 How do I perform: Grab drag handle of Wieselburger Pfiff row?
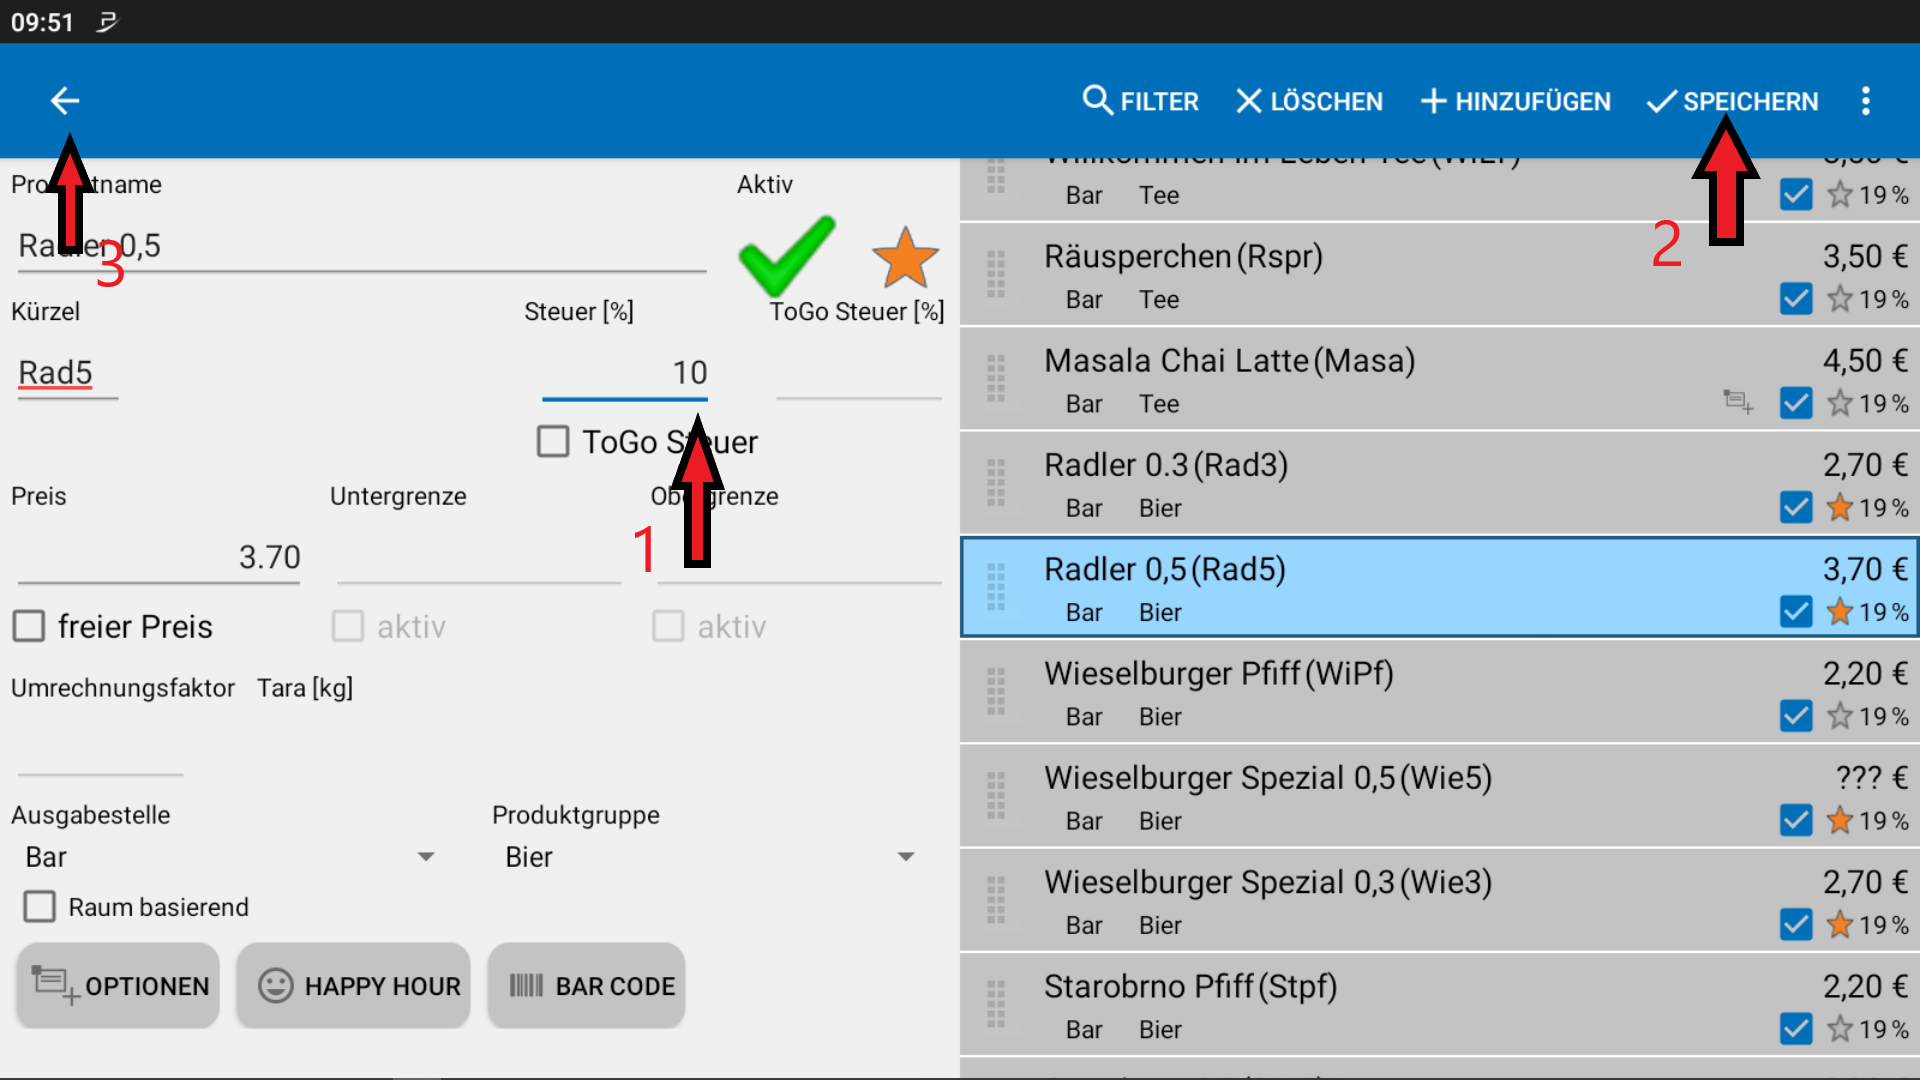pyautogui.click(x=996, y=691)
